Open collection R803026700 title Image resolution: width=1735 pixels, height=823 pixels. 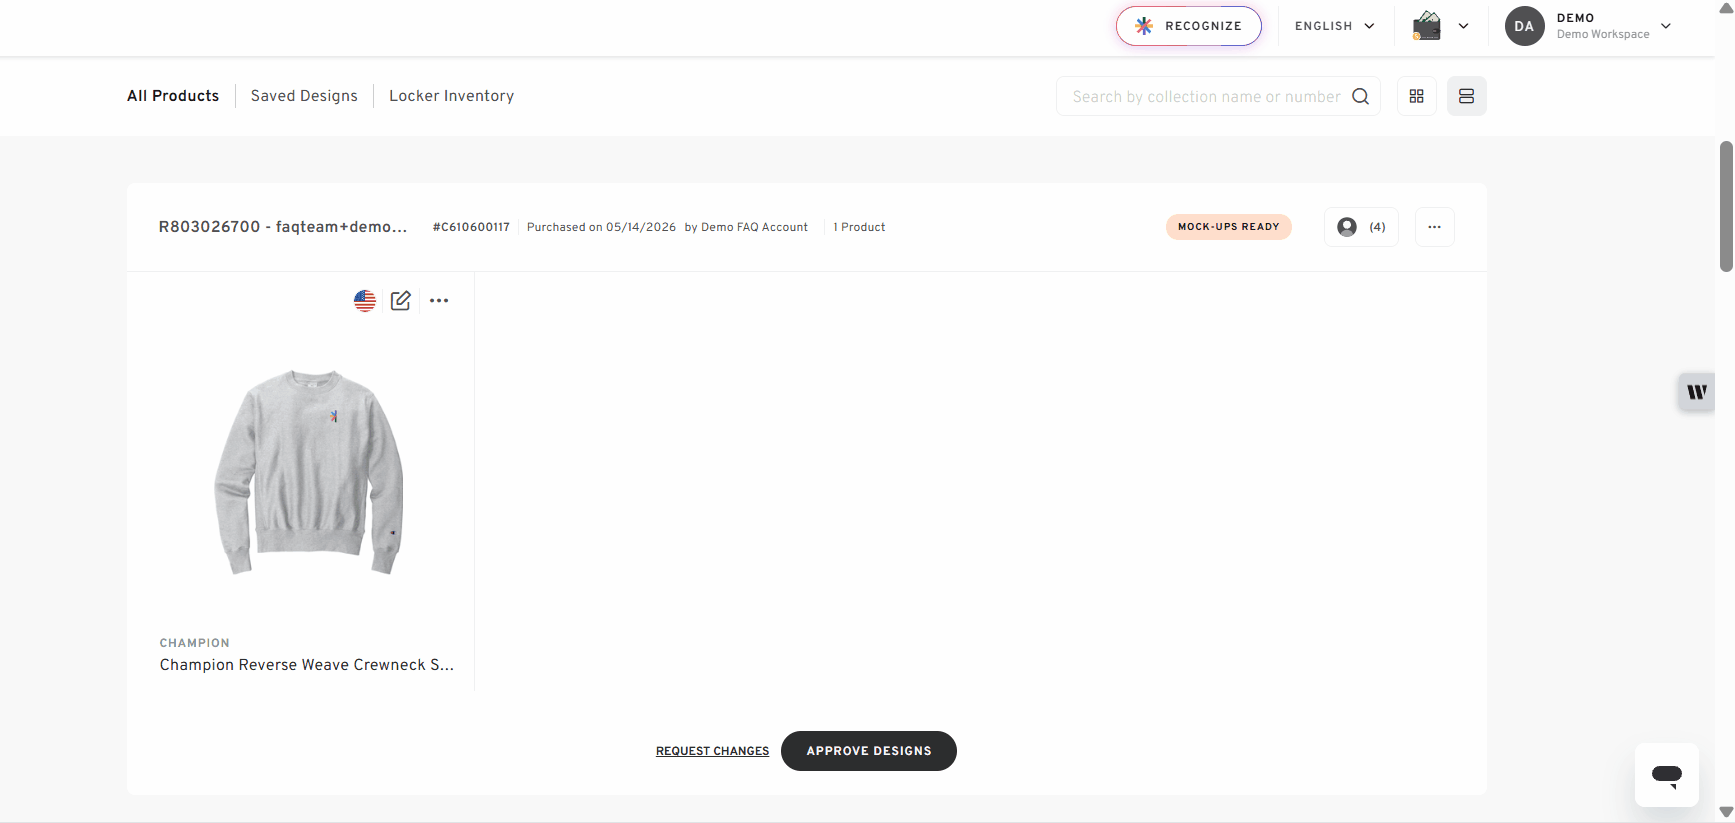[x=283, y=227]
